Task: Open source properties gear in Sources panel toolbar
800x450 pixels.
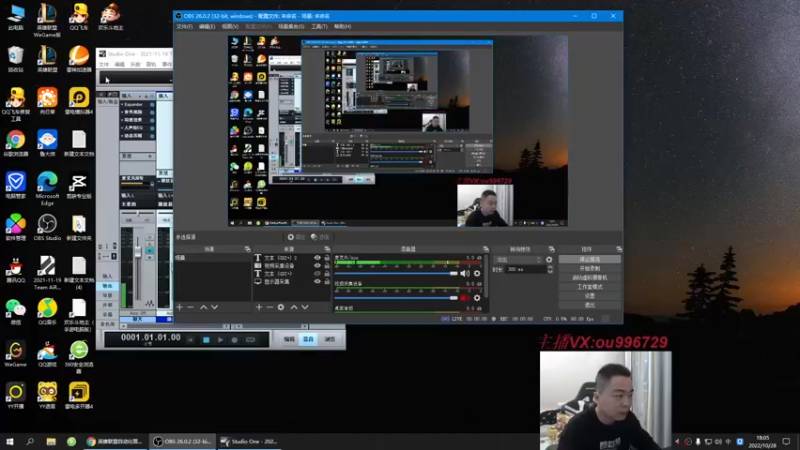Action: coord(281,307)
